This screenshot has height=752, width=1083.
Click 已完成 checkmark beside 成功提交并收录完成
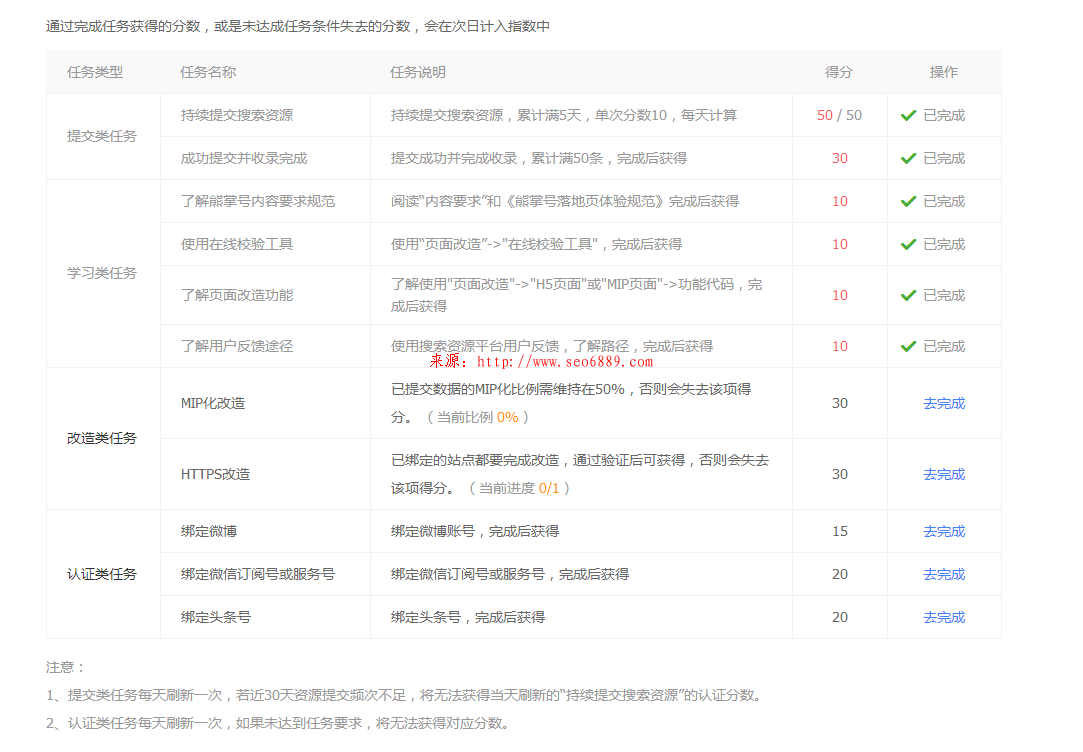point(908,158)
